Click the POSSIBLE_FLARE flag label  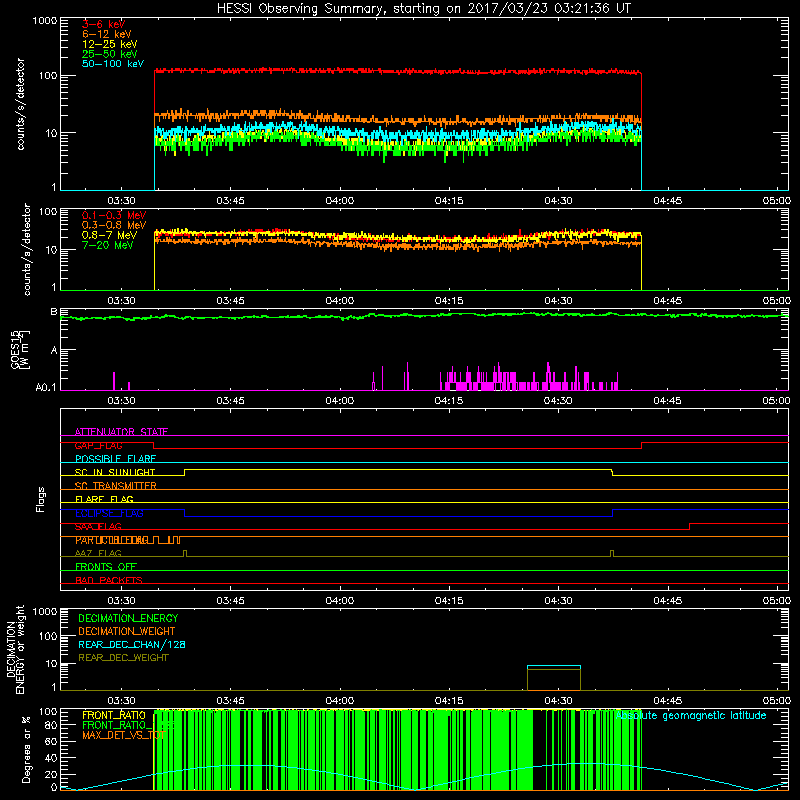click(115, 459)
